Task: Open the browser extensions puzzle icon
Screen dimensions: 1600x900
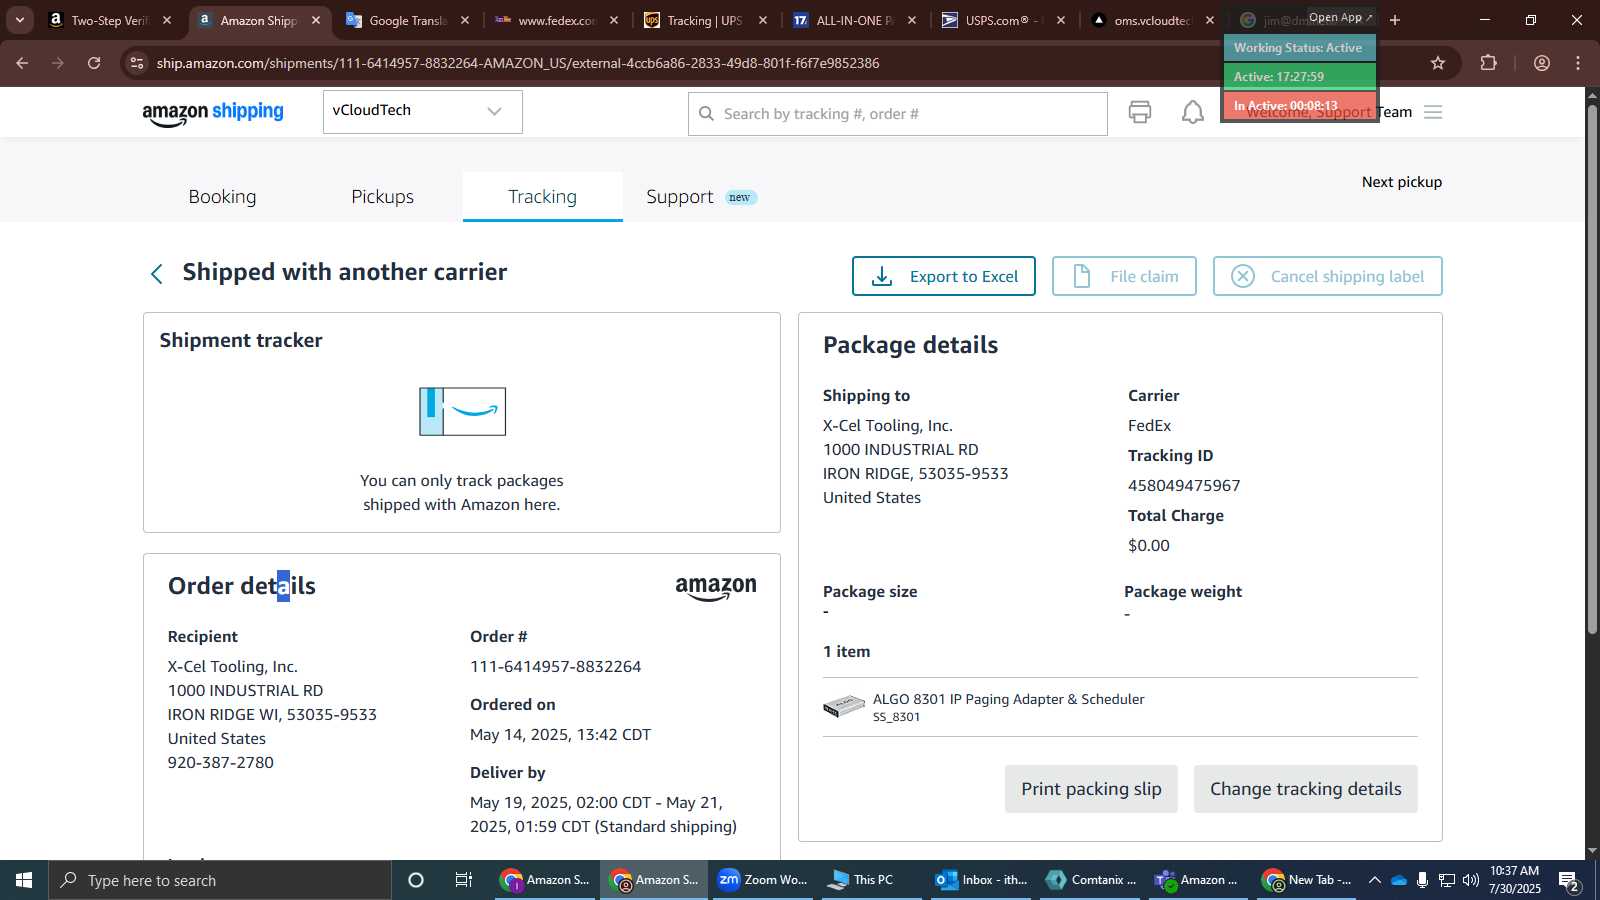Action: [x=1488, y=63]
